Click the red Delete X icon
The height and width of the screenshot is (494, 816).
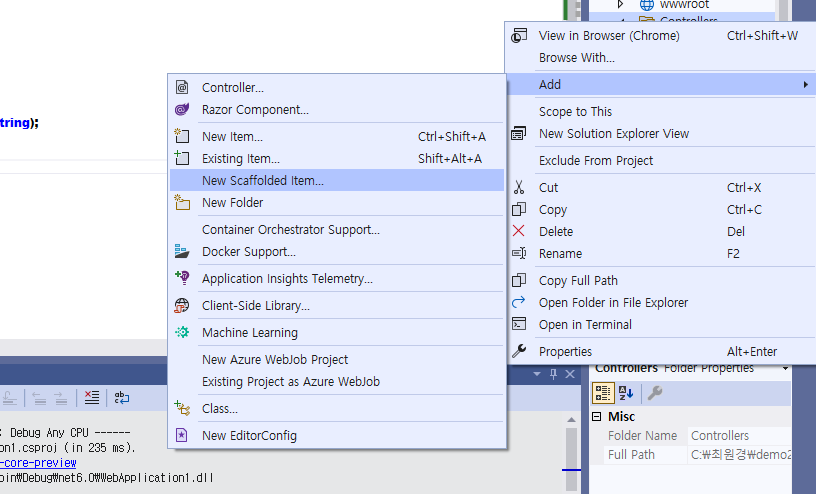point(518,231)
